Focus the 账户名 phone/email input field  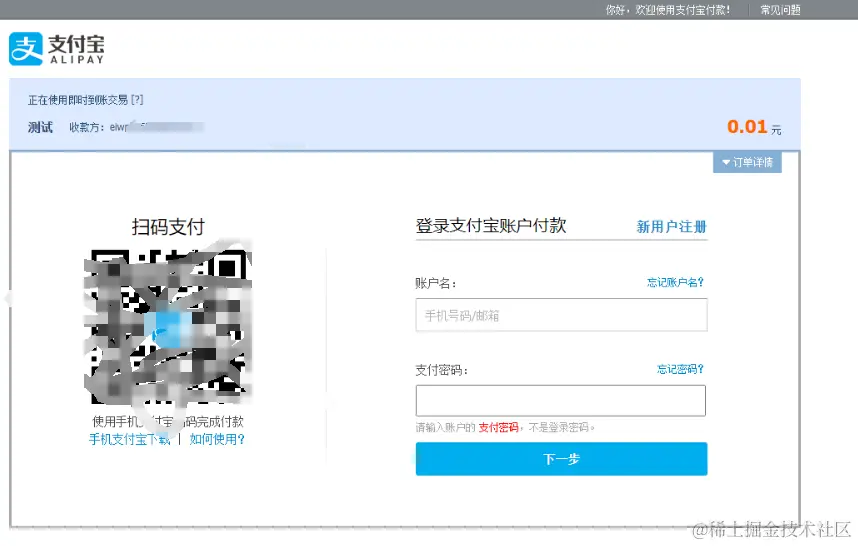click(561, 315)
